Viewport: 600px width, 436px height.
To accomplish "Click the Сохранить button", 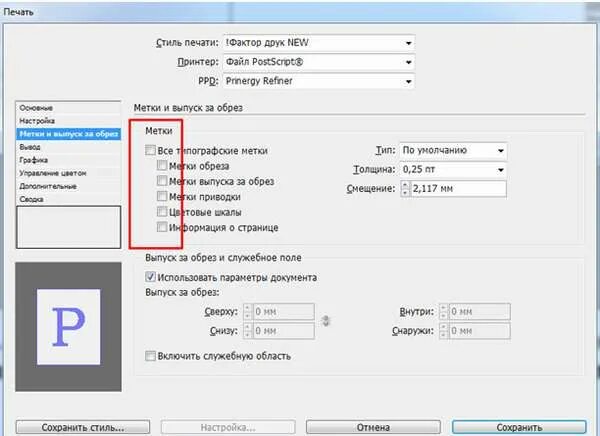I will tap(519, 427).
